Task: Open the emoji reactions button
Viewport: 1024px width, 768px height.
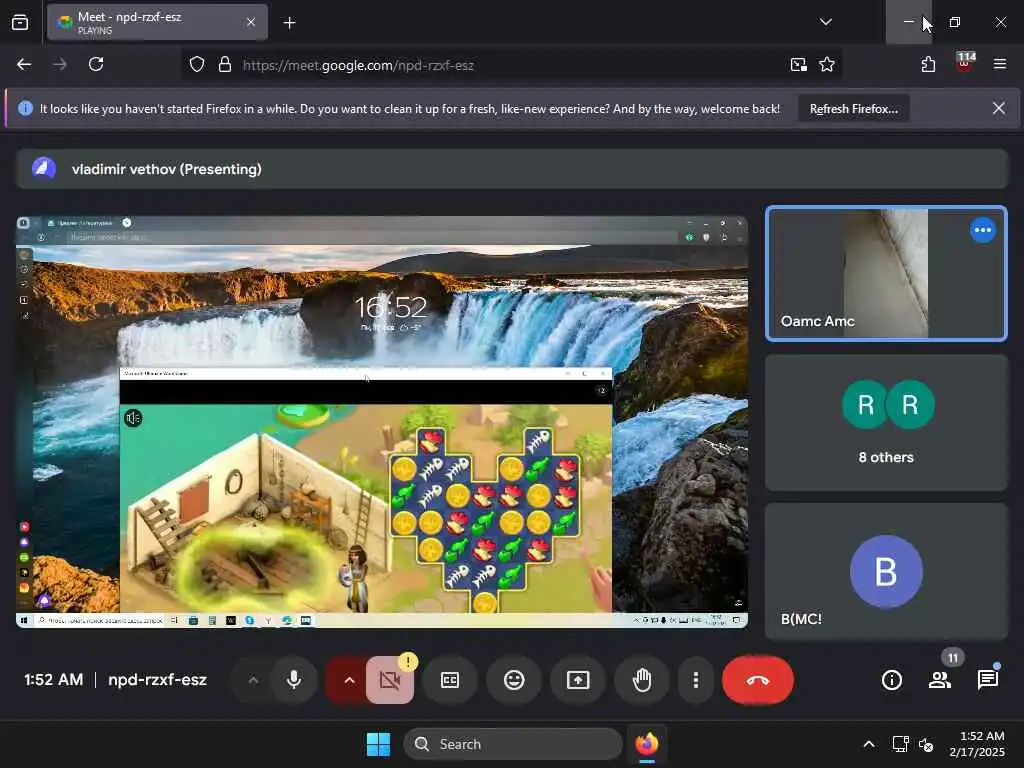Action: click(514, 680)
